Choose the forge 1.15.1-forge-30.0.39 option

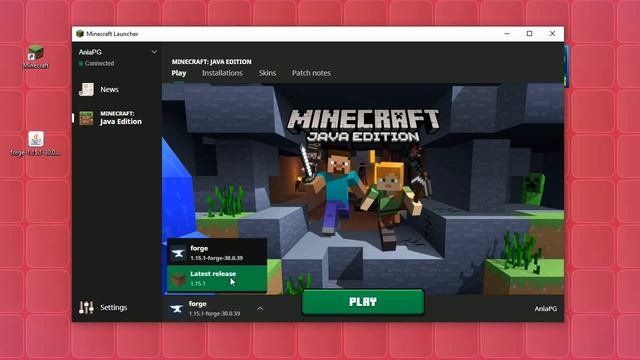(x=217, y=253)
